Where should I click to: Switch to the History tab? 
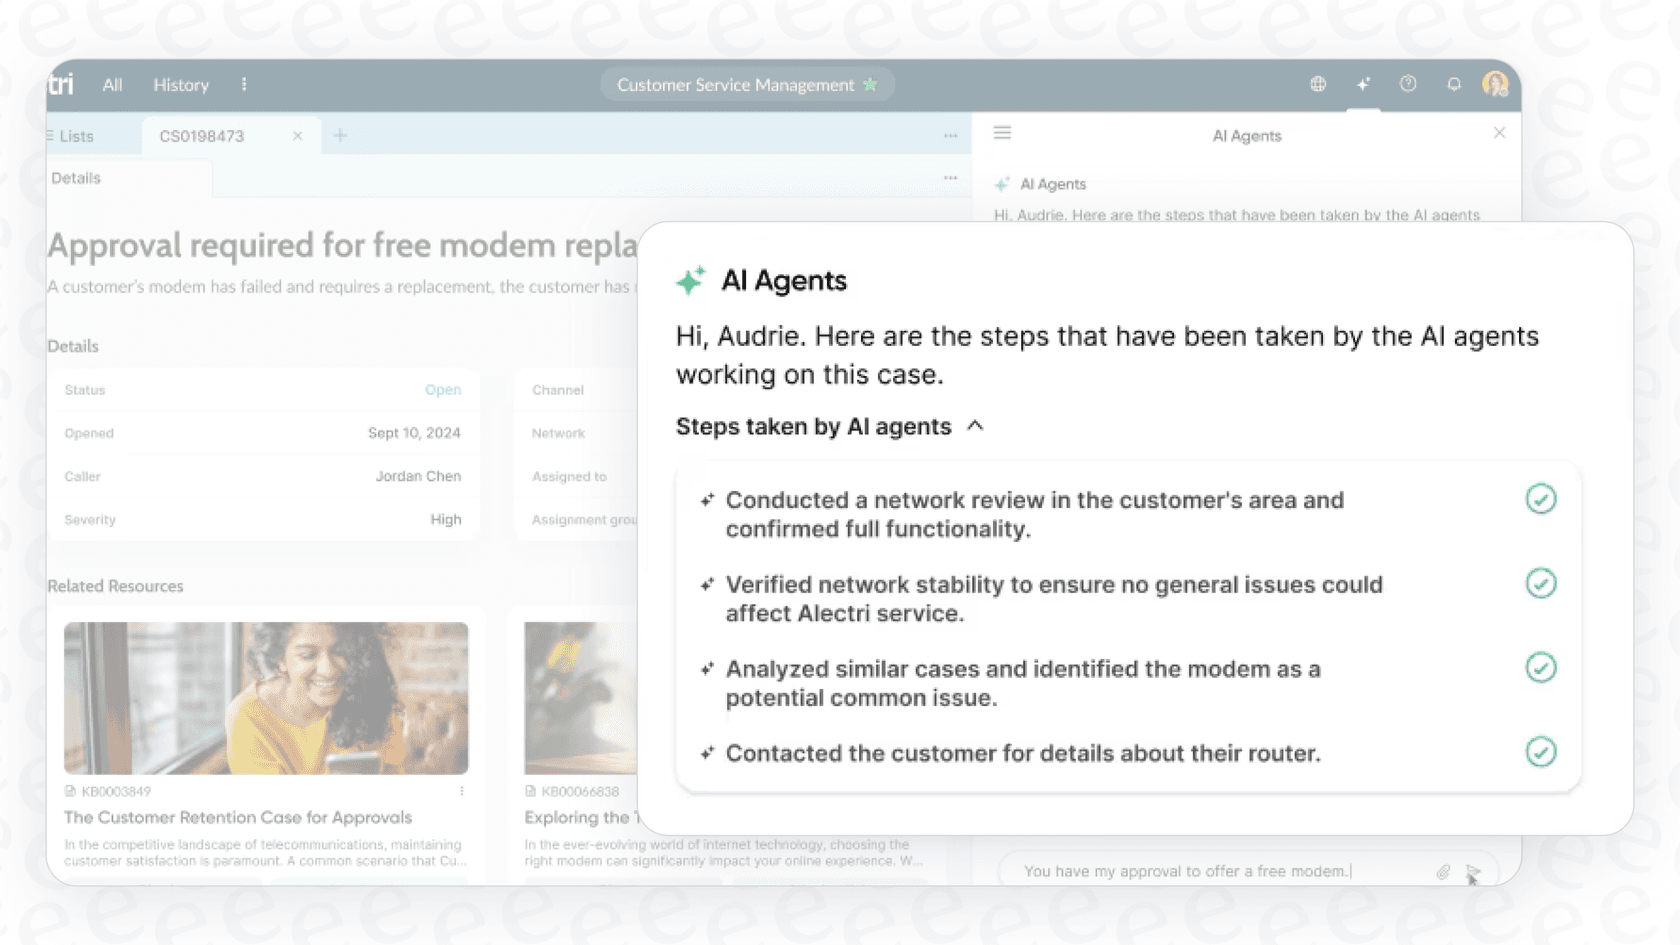pos(180,85)
